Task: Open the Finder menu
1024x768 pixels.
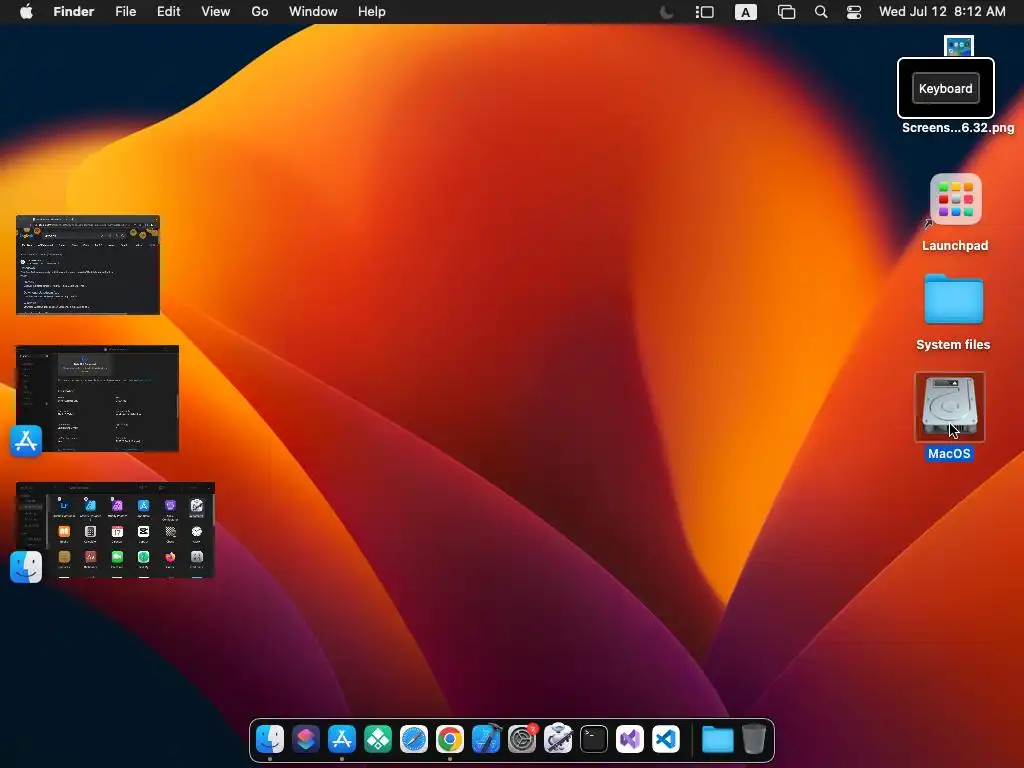Action: click(74, 12)
